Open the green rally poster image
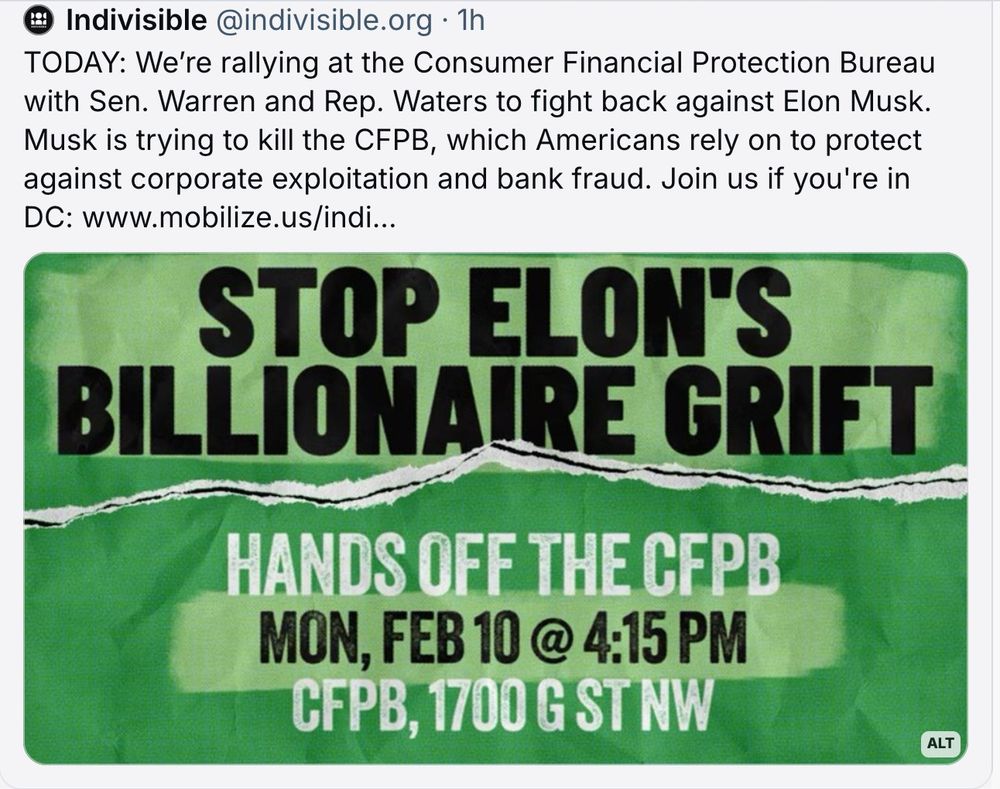 [496, 508]
